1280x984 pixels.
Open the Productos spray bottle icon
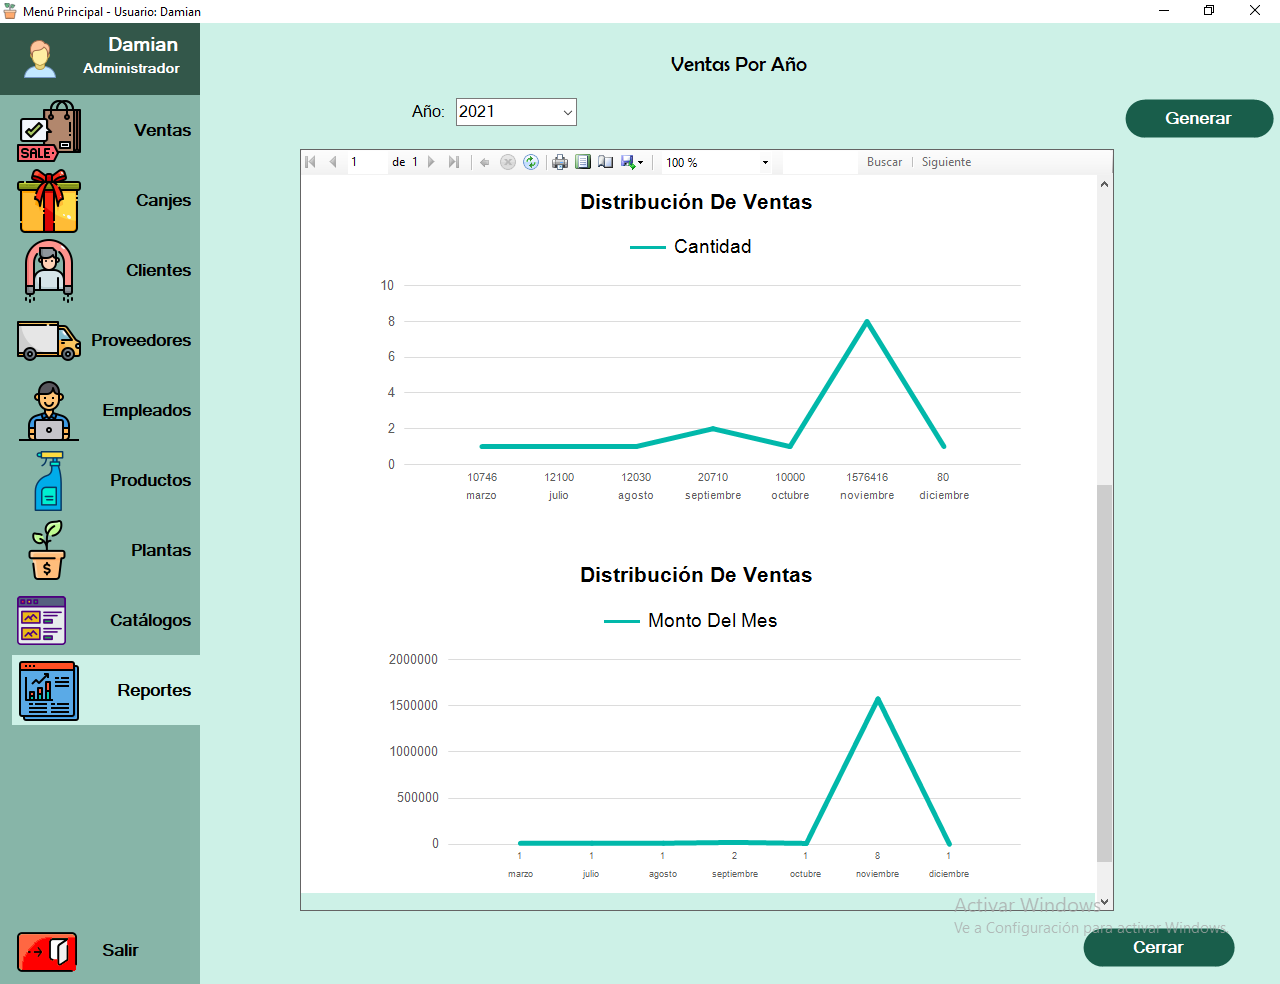click(x=49, y=481)
